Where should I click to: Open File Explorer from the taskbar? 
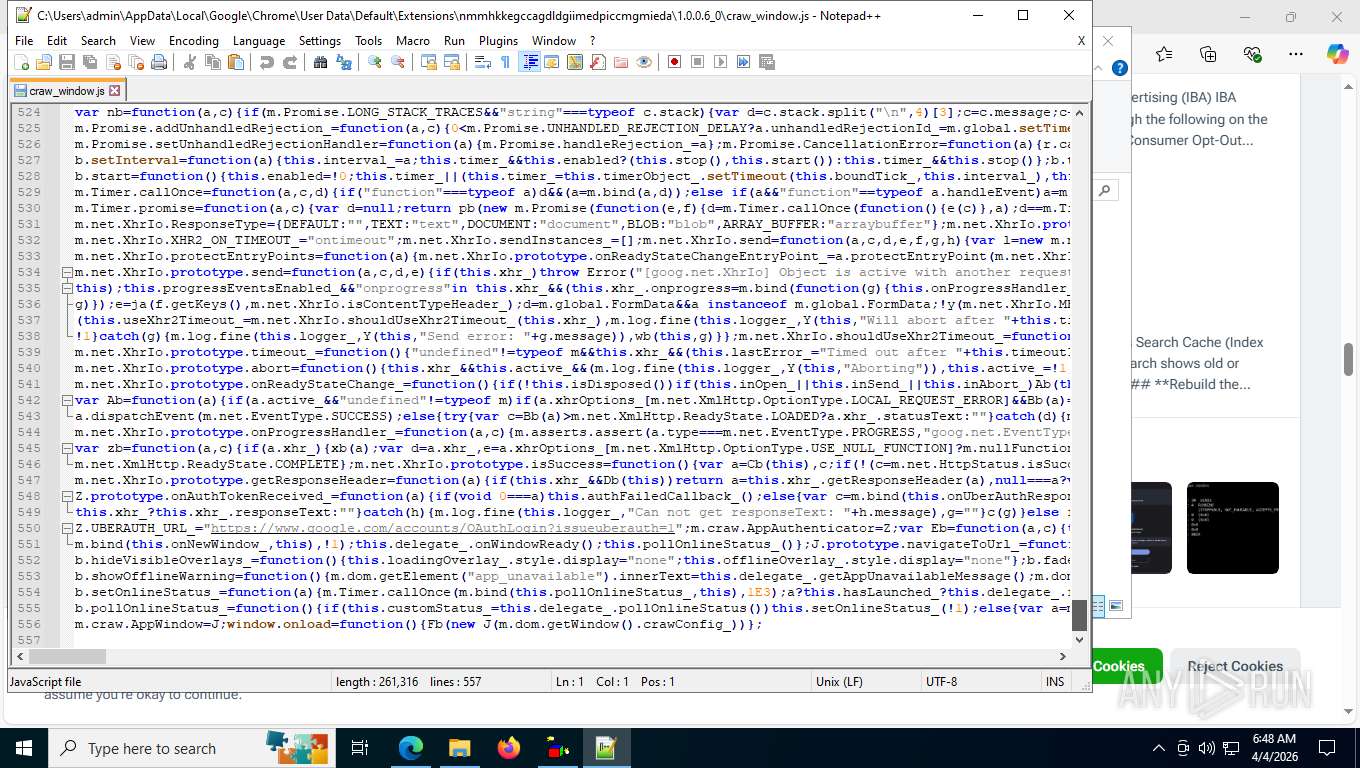[459, 748]
